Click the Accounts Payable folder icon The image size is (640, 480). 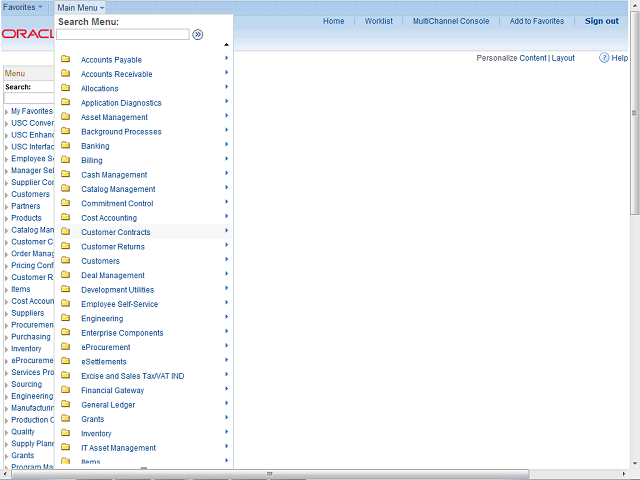tap(65, 59)
